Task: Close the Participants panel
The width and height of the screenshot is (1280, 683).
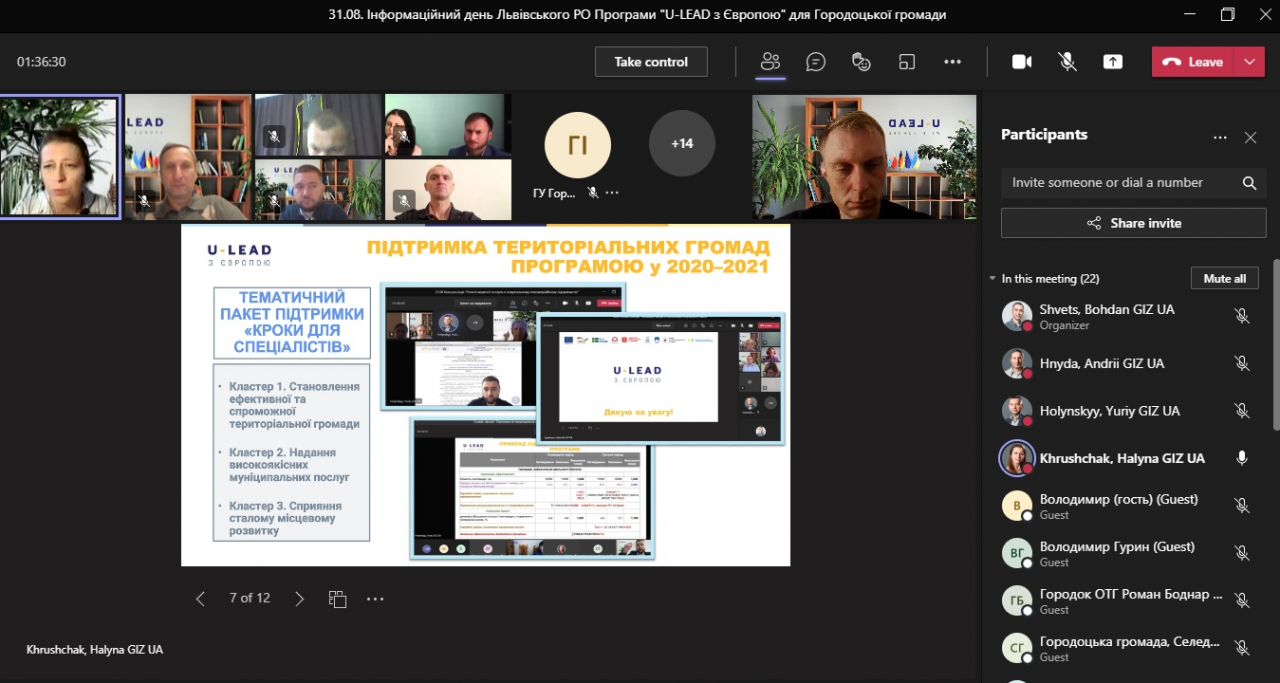Action: pyautogui.click(x=1250, y=137)
